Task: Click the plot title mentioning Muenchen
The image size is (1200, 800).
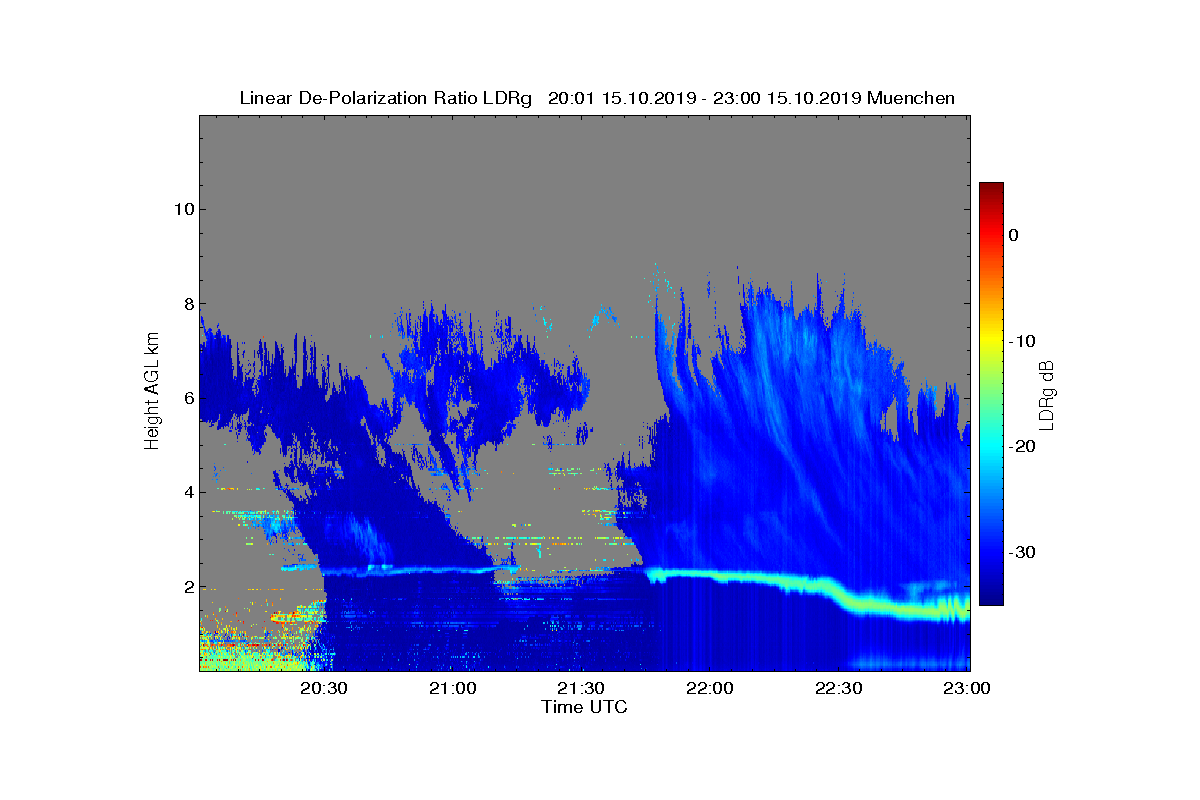Action: (x=597, y=98)
